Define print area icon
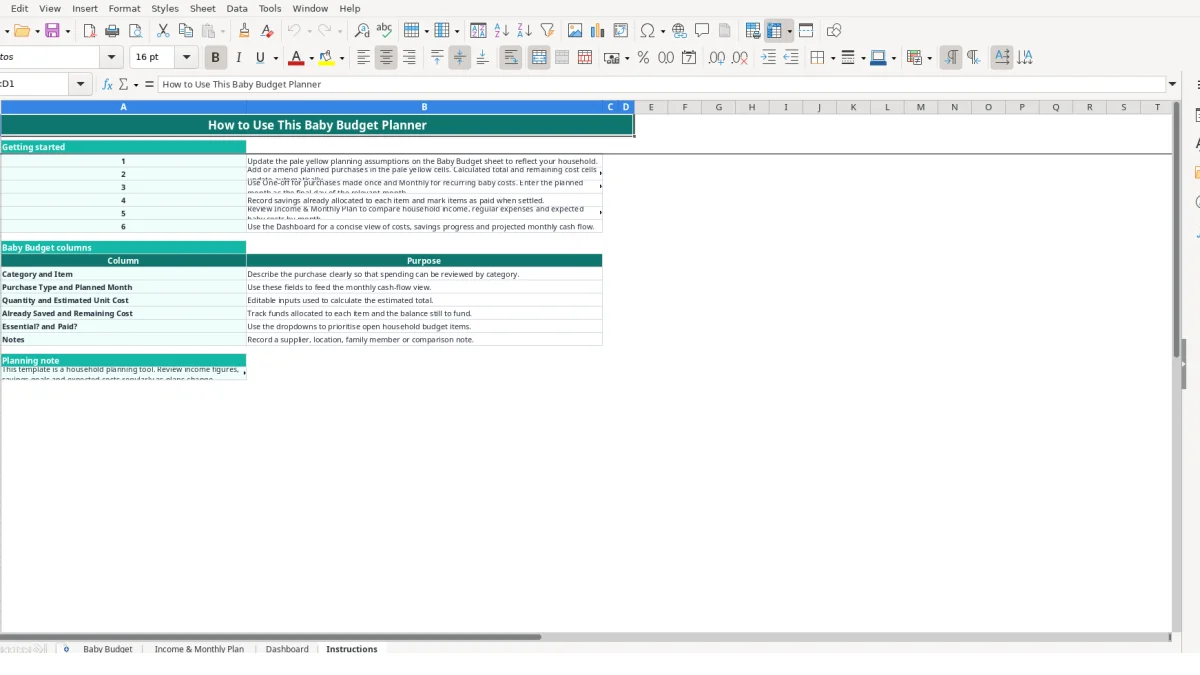The width and height of the screenshot is (1200, 675). coord(753,31)
